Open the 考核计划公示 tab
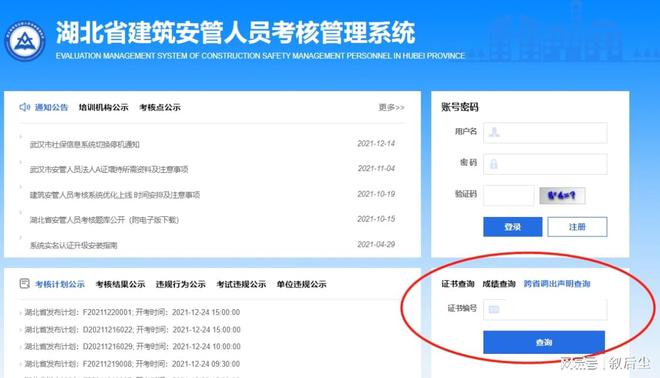This screenshot has width=660, height=378. pos(60,284)
